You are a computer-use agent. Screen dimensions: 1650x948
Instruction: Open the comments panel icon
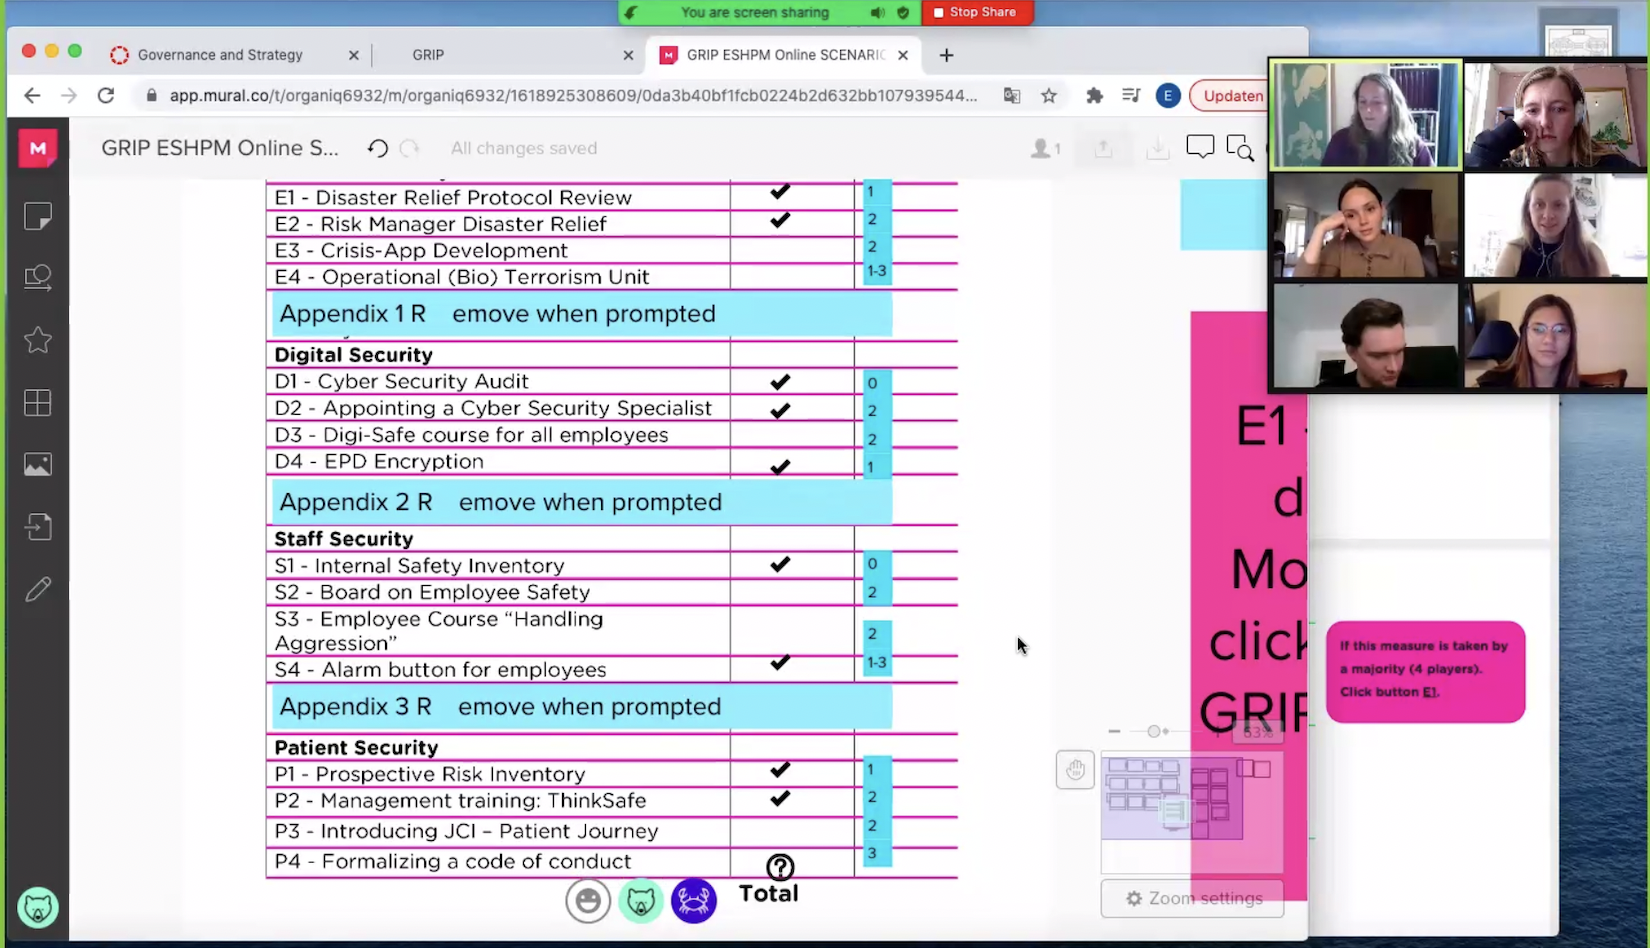pos(1199,147)
